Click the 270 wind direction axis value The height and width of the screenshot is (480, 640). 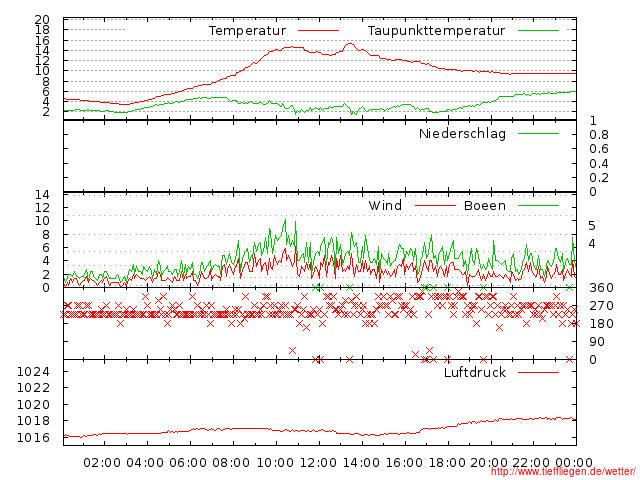[x=601, y=306]
